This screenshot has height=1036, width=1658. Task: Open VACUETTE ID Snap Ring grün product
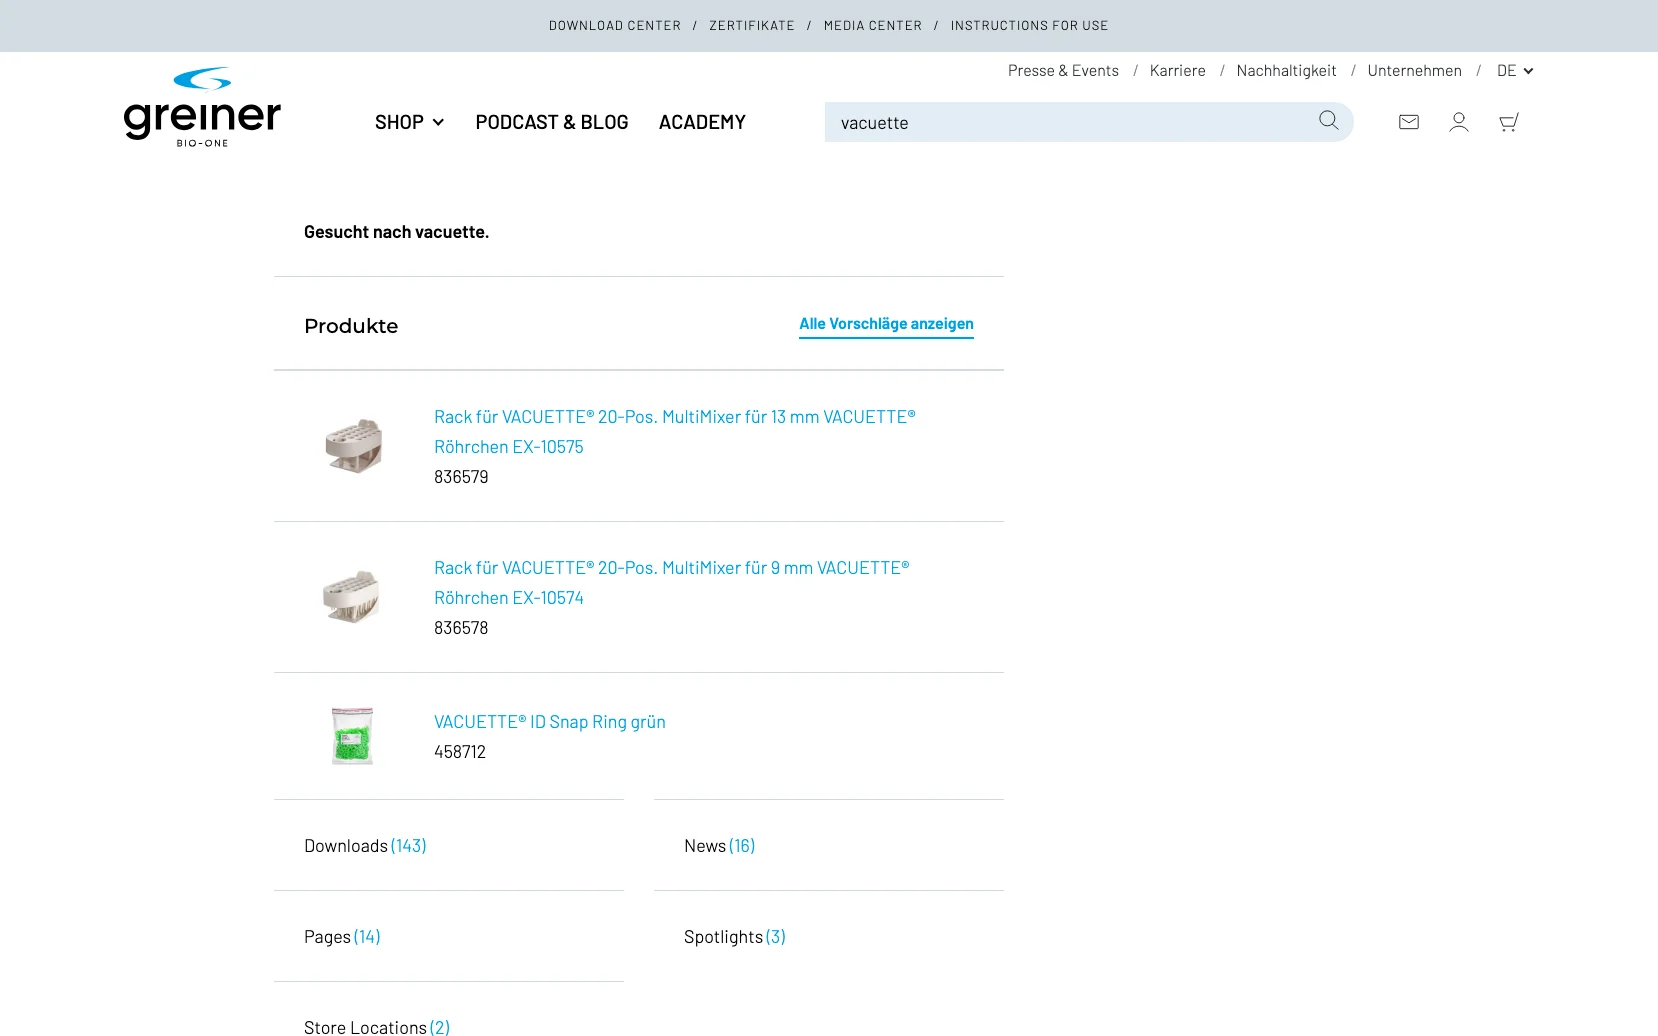coord(550,722)
